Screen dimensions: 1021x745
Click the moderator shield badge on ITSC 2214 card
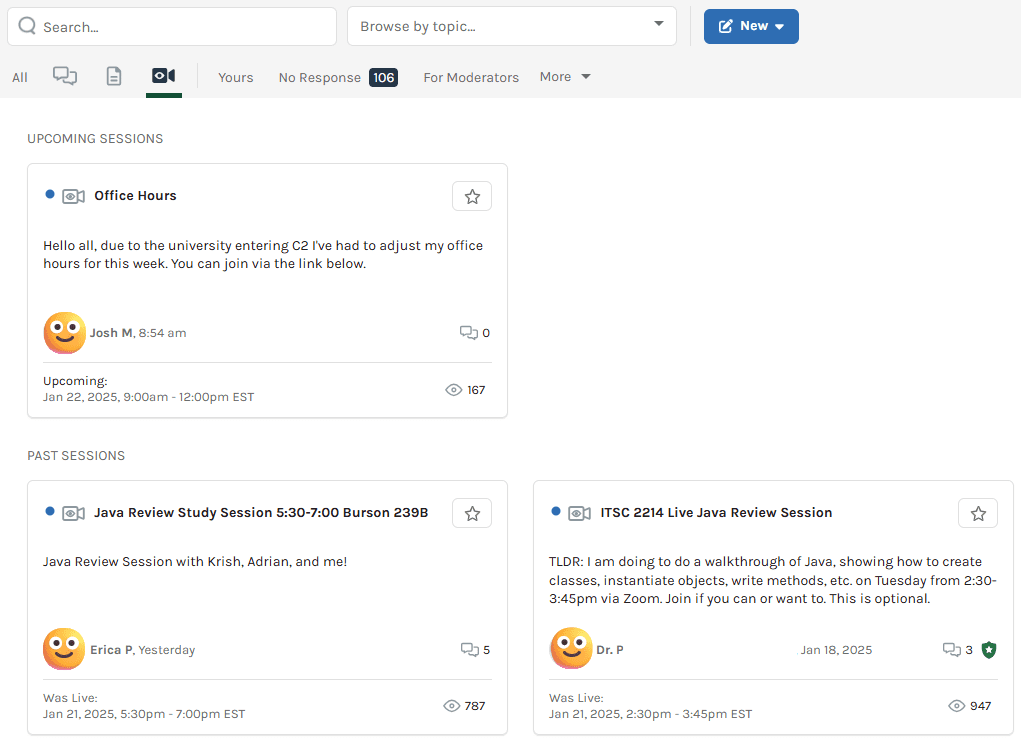989,650
